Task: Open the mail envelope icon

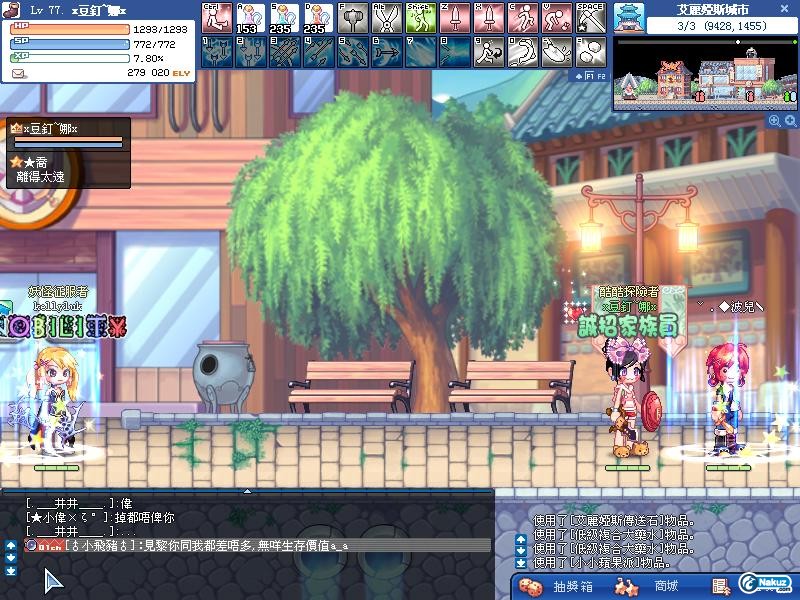Action: click(x=18, y=74)
